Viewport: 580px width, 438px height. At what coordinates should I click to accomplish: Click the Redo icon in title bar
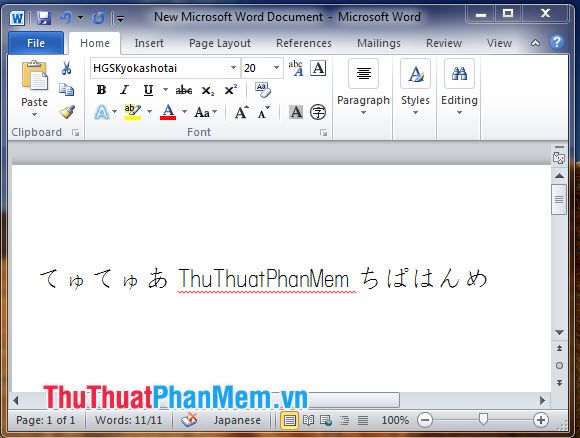pos(98,17)
